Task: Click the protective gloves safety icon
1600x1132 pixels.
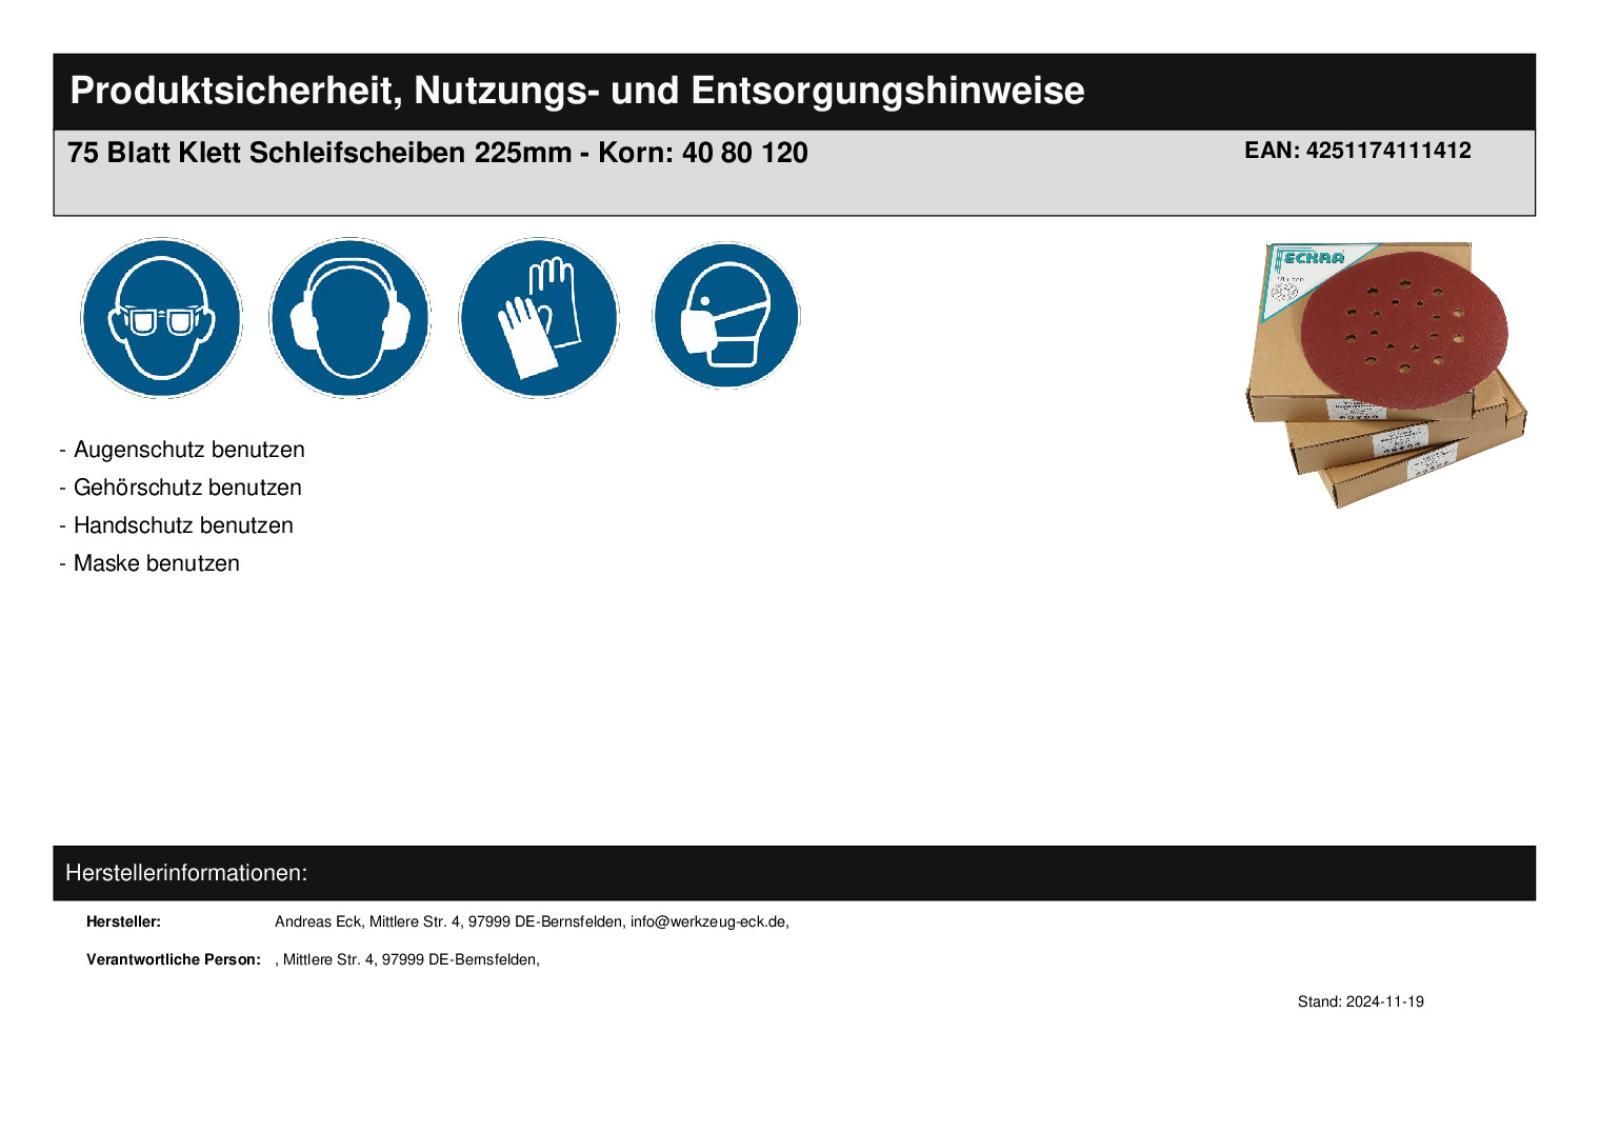Action: click(x=538, y=318)
